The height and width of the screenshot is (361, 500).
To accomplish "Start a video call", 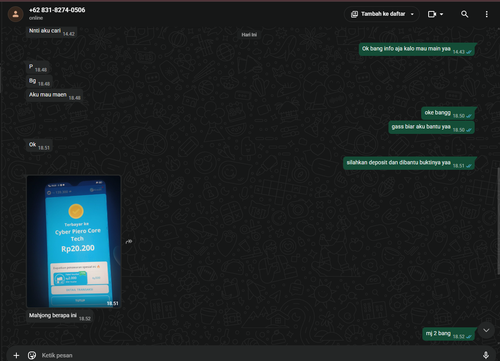I will pos(432,14).
